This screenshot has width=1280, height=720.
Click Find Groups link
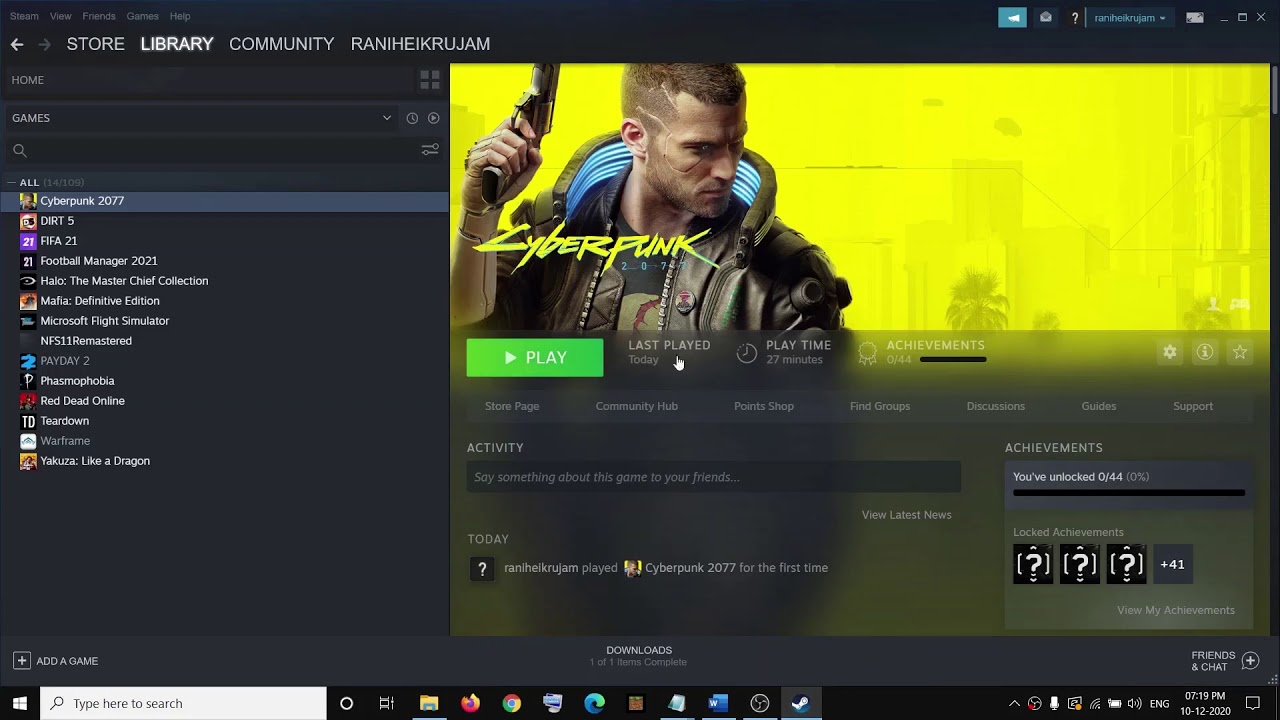click(x=880, y=406)
